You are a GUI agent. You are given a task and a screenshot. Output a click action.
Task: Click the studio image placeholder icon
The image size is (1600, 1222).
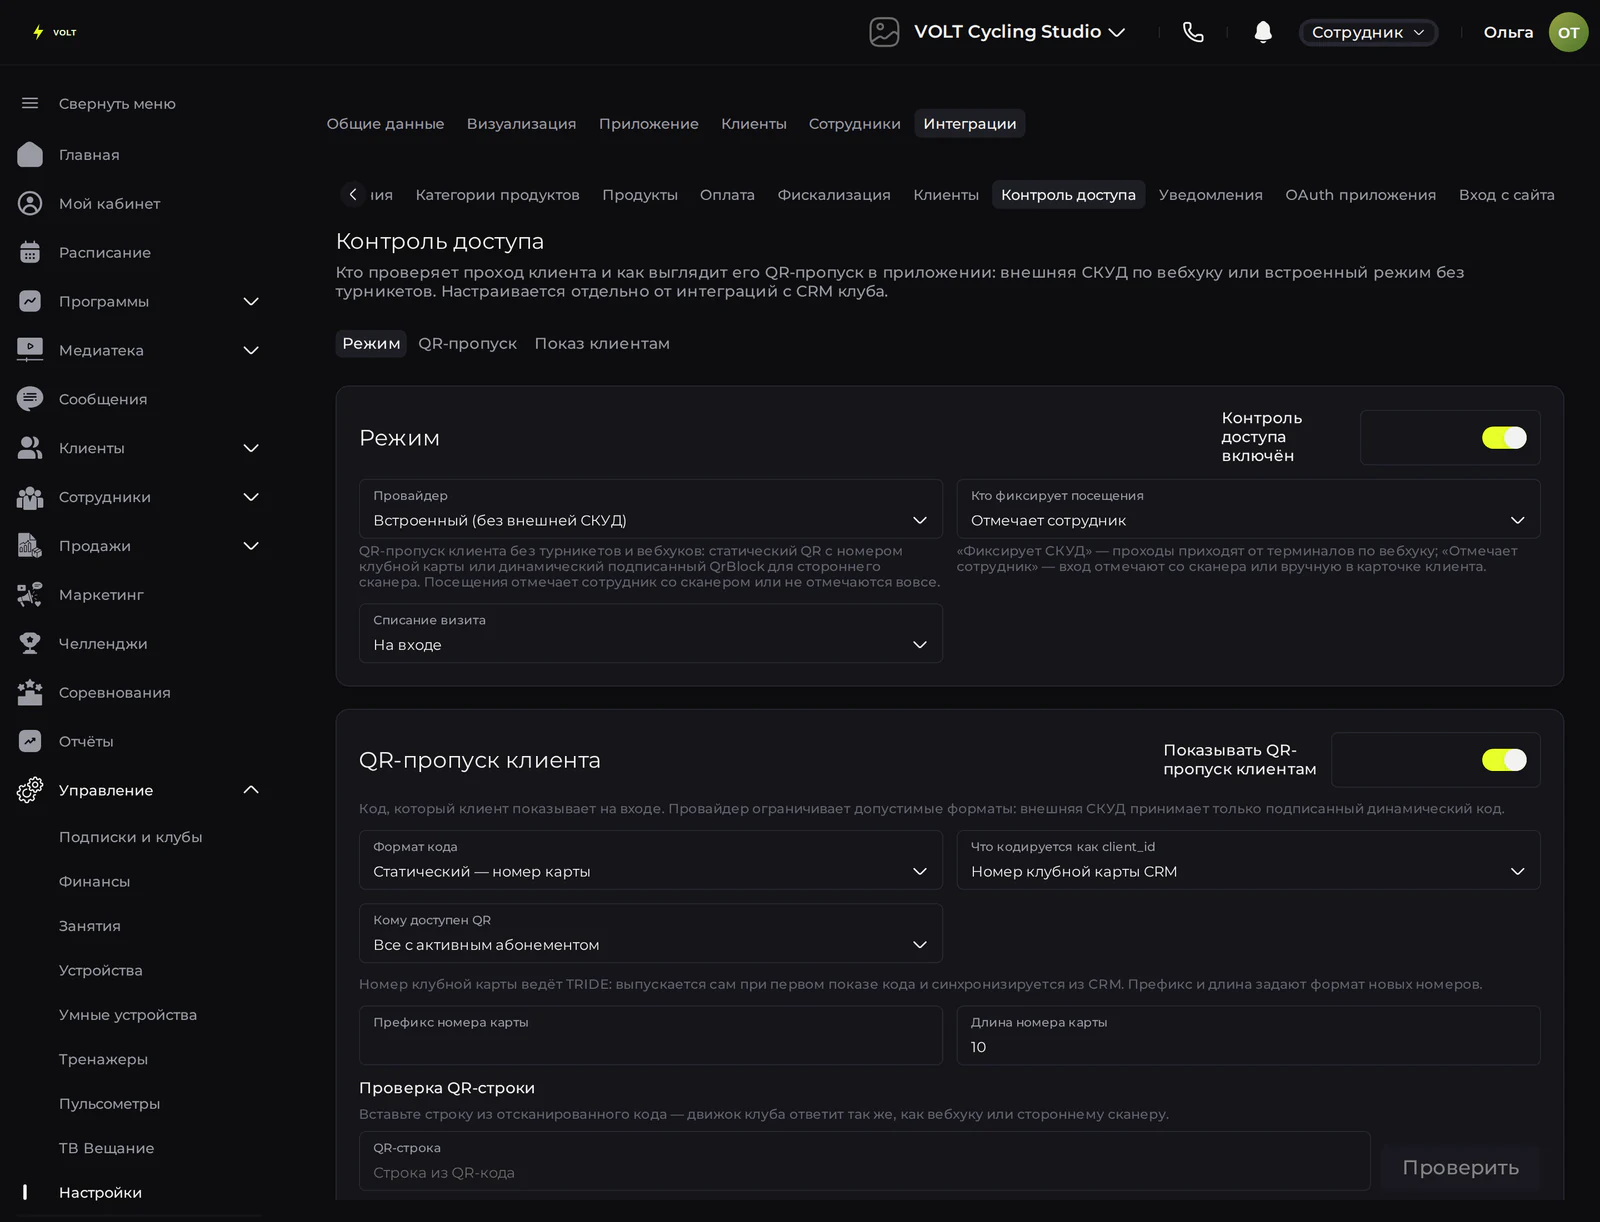pyautogui.click(x=884, y=32)
